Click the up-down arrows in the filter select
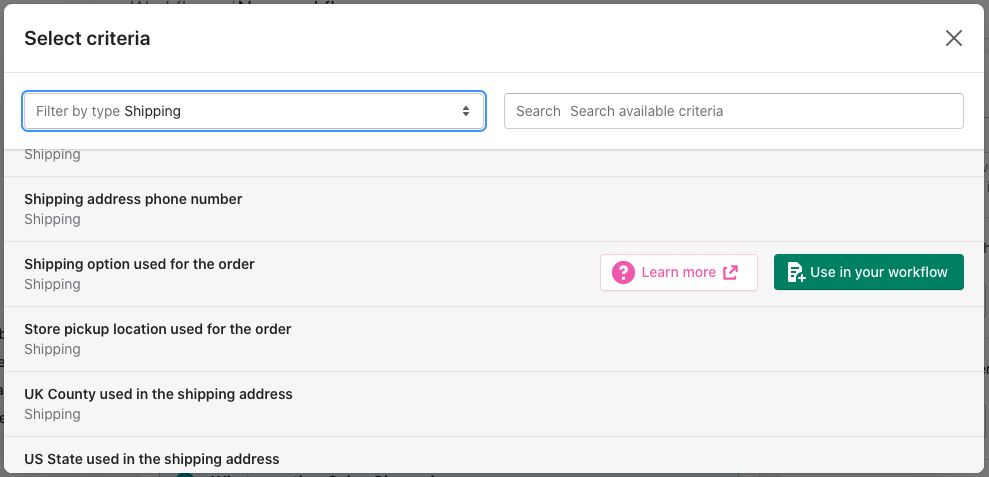The width and height of the screenshot is (989, 477). (465, 111)
